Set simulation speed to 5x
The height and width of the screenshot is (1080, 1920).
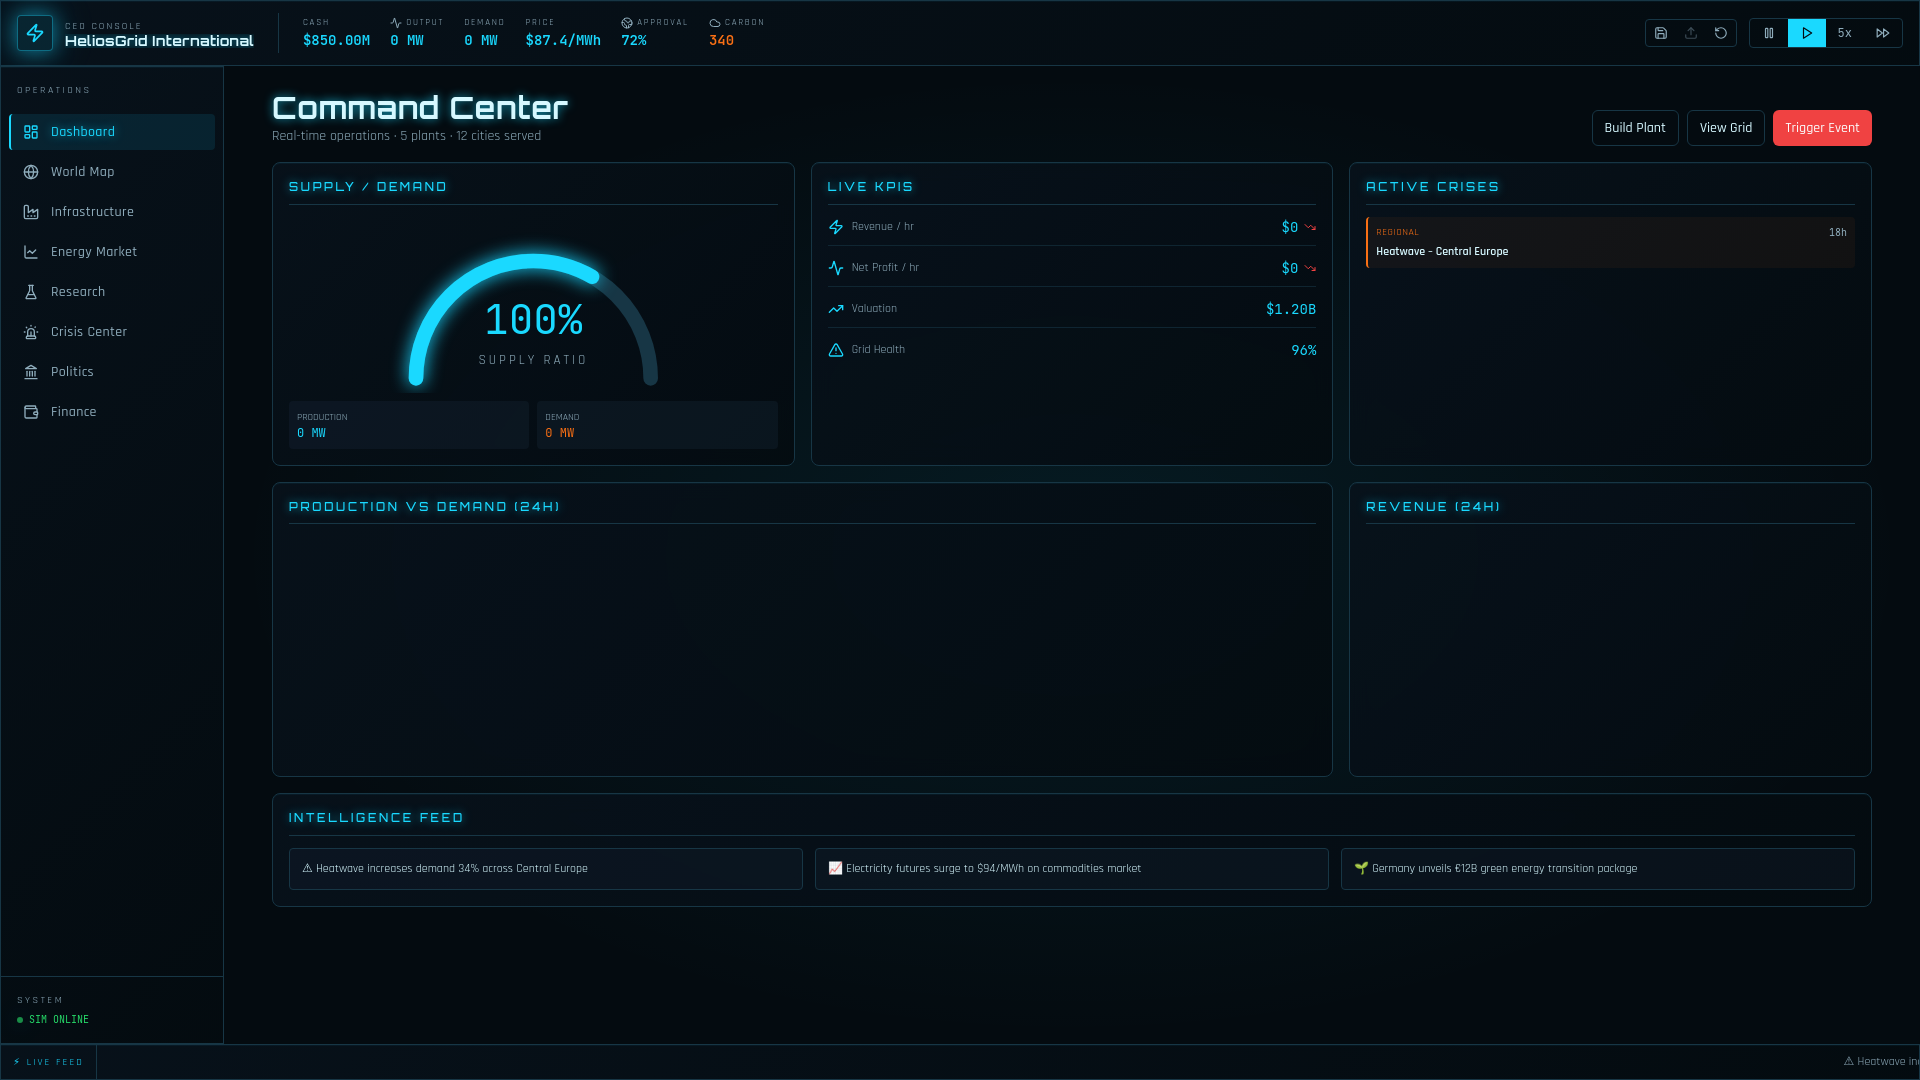coord(1845,33)
